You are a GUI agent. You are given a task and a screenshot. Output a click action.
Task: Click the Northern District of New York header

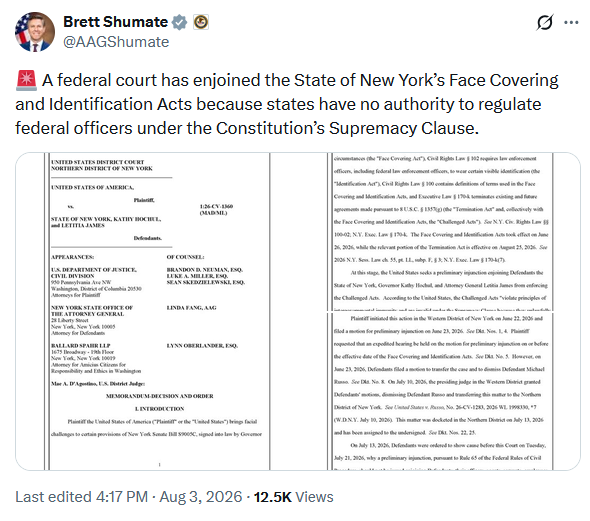pyautogui.click(x=102, y=169)
